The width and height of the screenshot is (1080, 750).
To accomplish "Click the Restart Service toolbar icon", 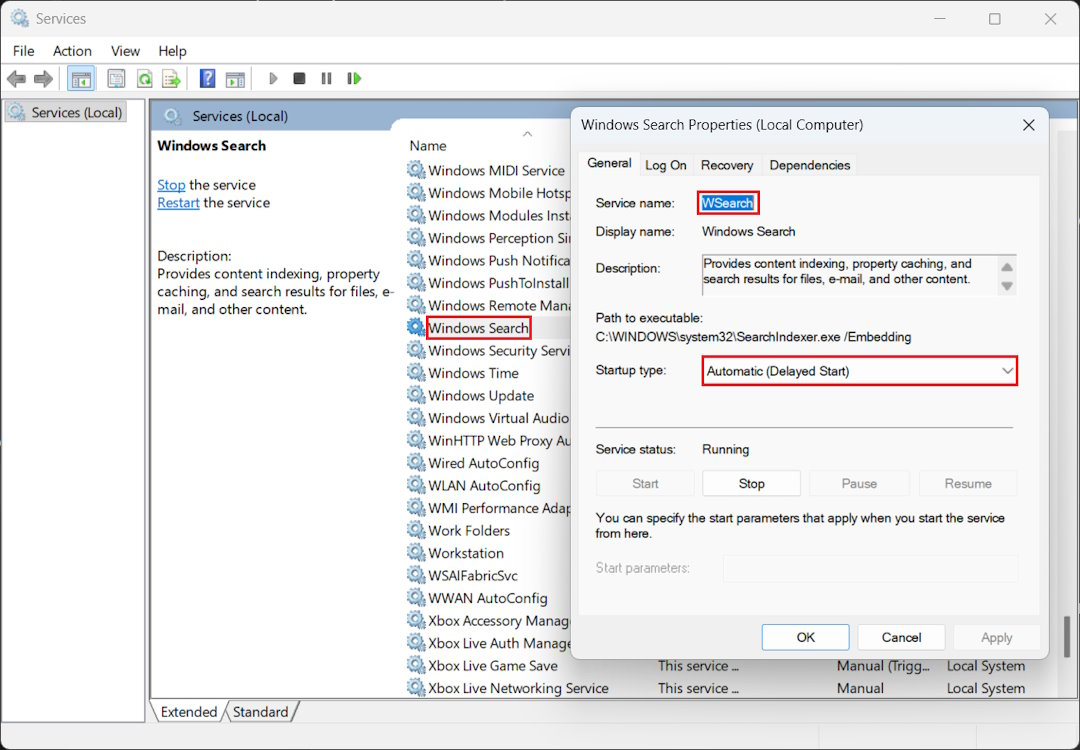I will [353, 79].
